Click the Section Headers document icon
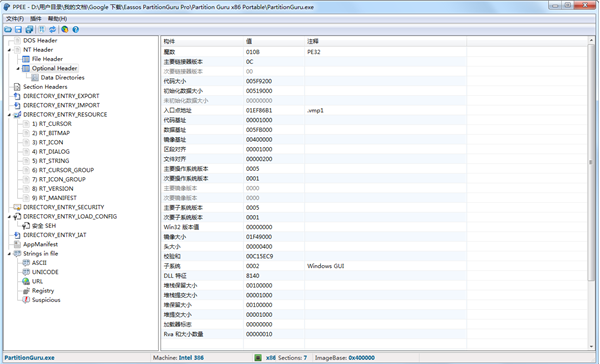Viewport: 600px width, 364px height. pos(17,87)
